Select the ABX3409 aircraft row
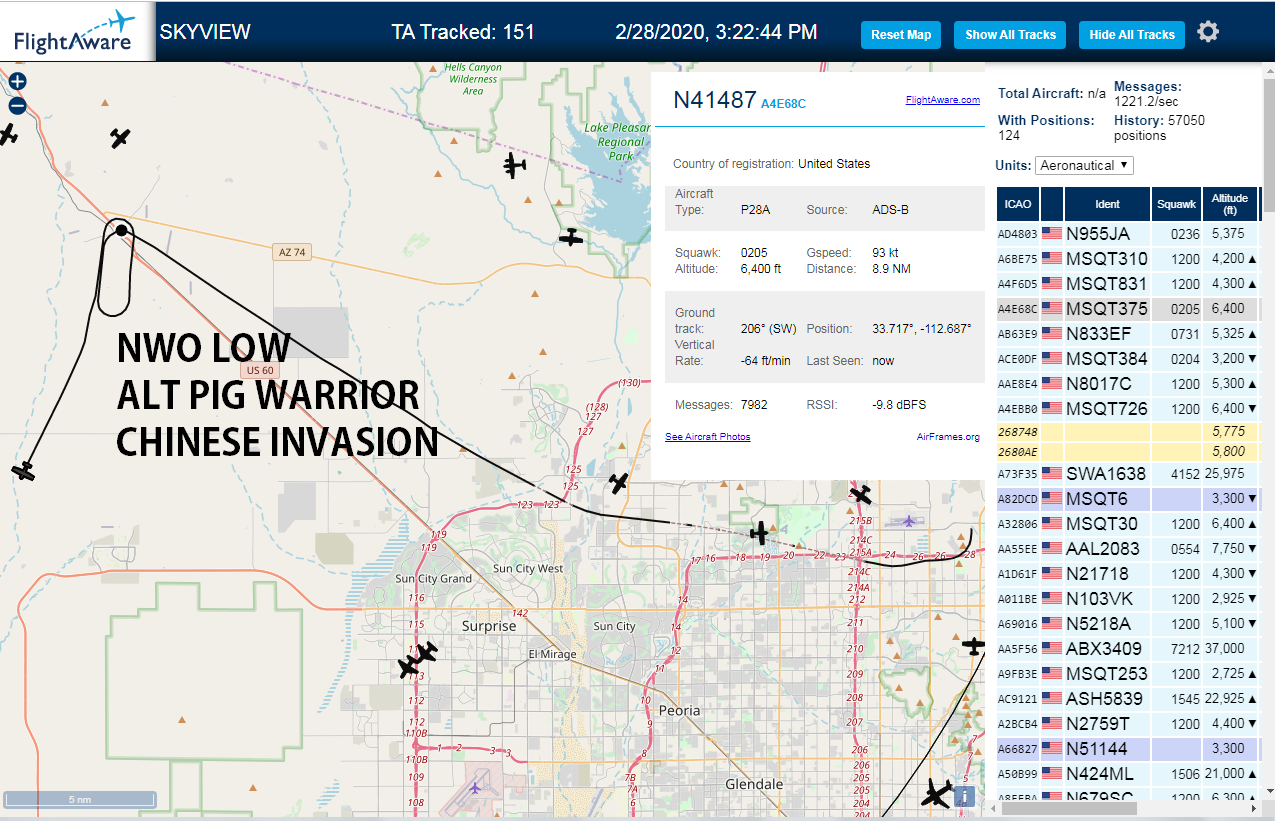The image size is (1275, 821). 1127,648
